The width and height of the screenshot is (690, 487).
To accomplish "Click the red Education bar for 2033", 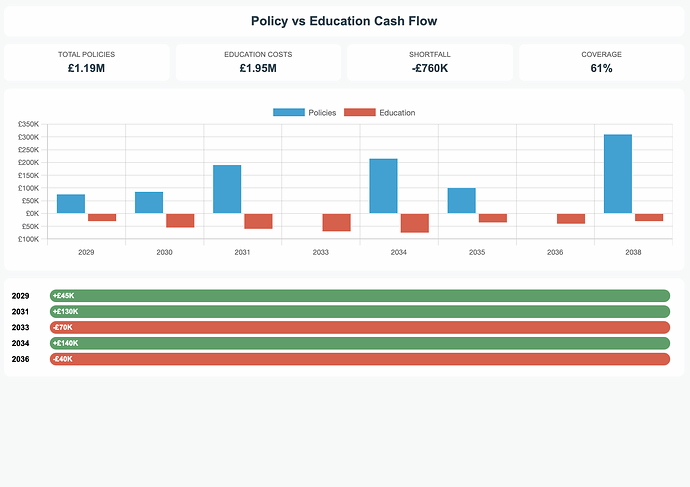I will tap(336, 222).
